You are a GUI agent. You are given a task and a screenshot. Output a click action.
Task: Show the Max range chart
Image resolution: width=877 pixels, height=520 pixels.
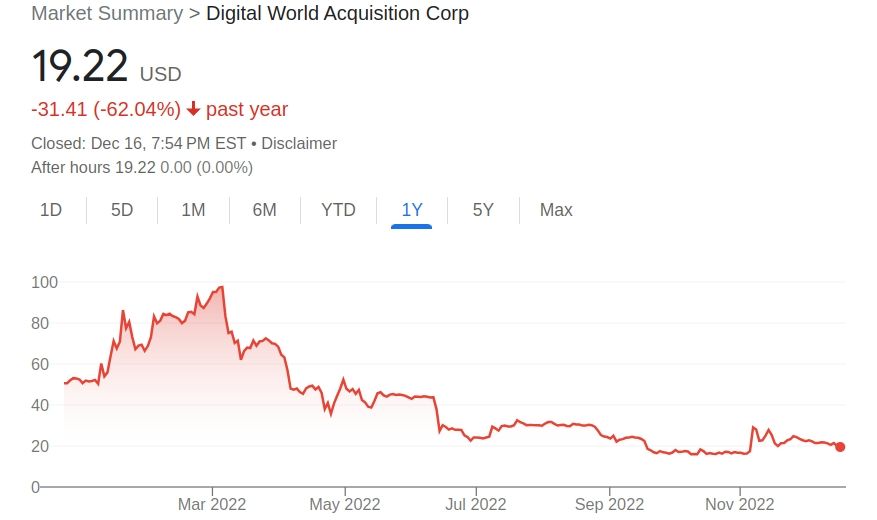(556, 210)
